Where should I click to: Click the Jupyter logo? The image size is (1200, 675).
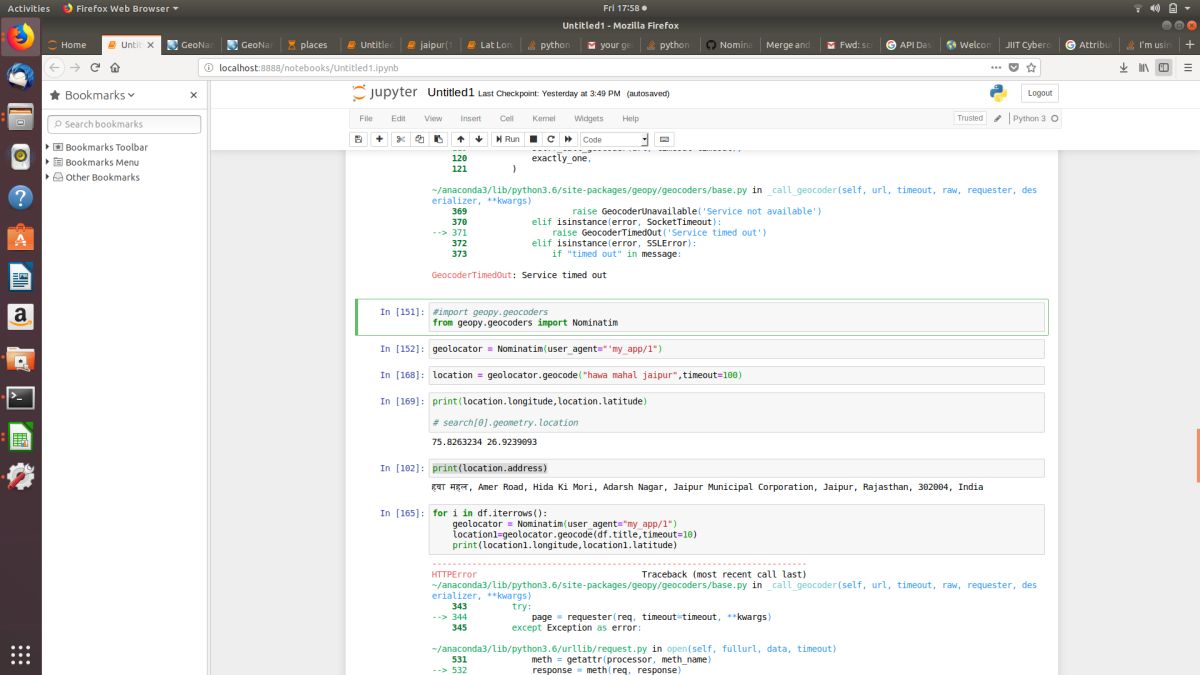[384, 93]
